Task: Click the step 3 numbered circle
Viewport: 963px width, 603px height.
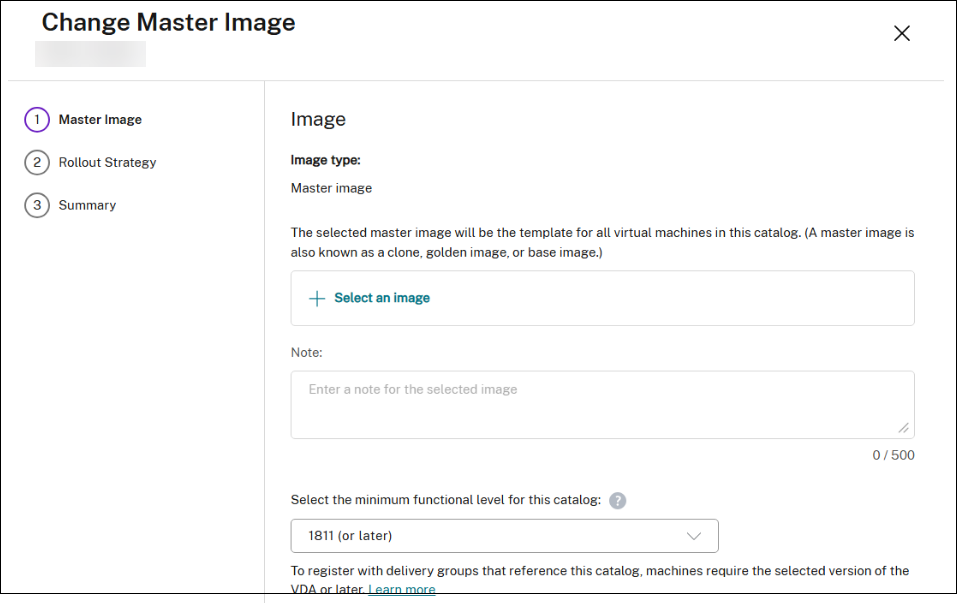Action: [x=37, y=206]
